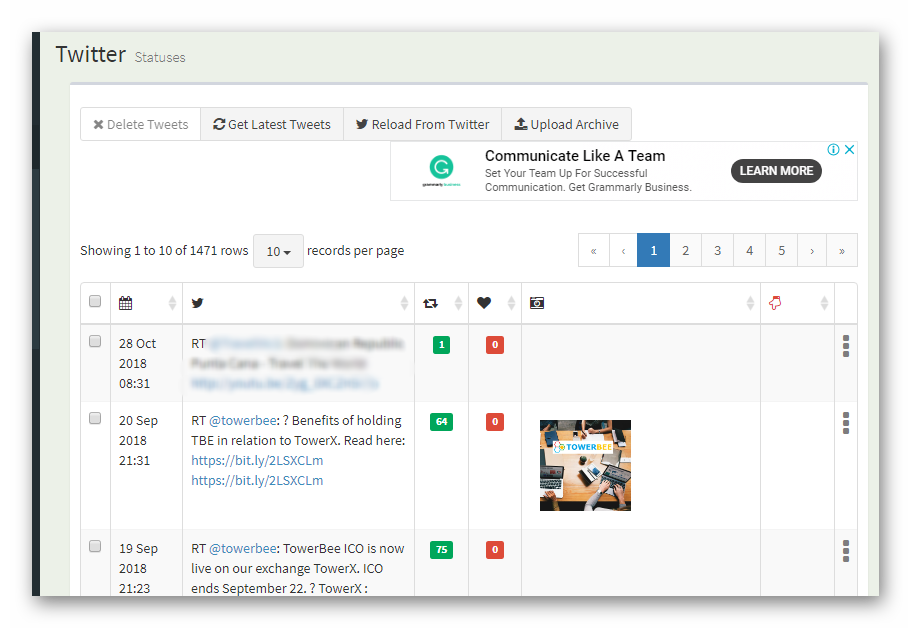
Task: Click Reload From Twitter button
Action: [x=422, y=124]
